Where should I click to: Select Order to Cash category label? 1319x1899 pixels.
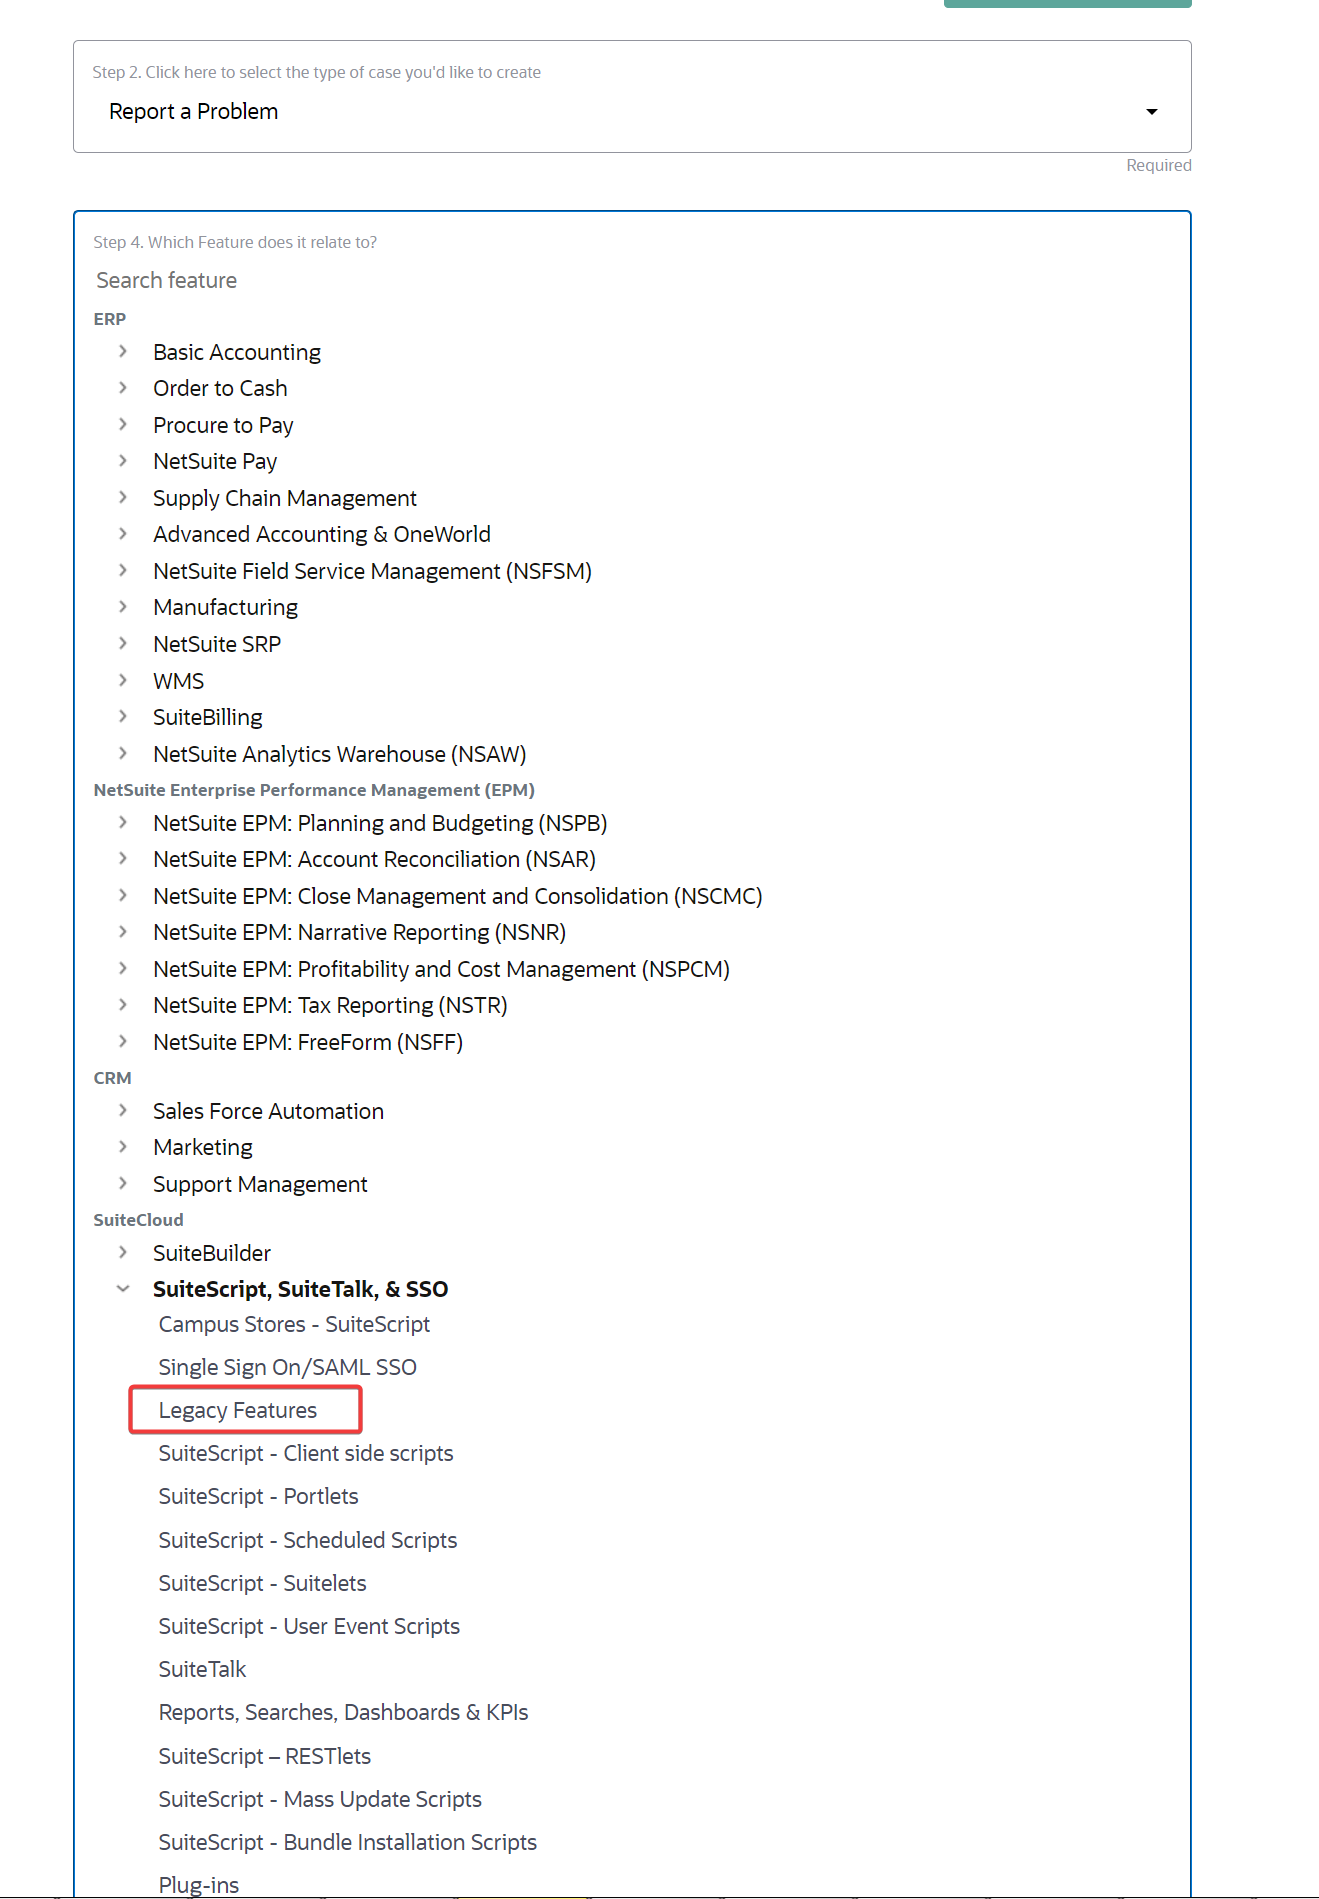pyautogui.click(x=220, y=388)
